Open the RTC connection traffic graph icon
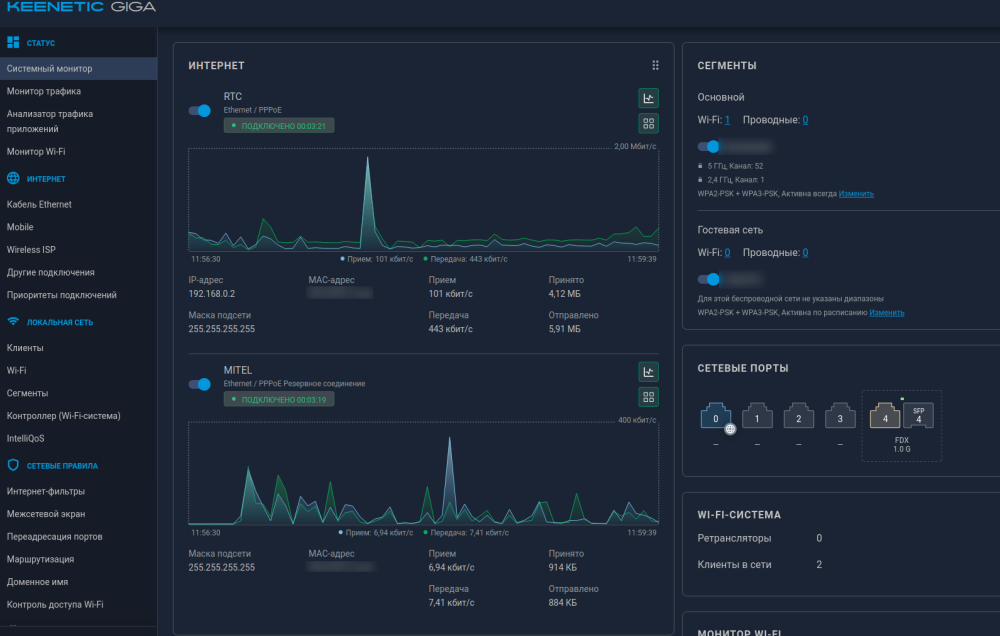Image resolution: width=1000 pixels, height=636 pixels. [x=648, y=98]
